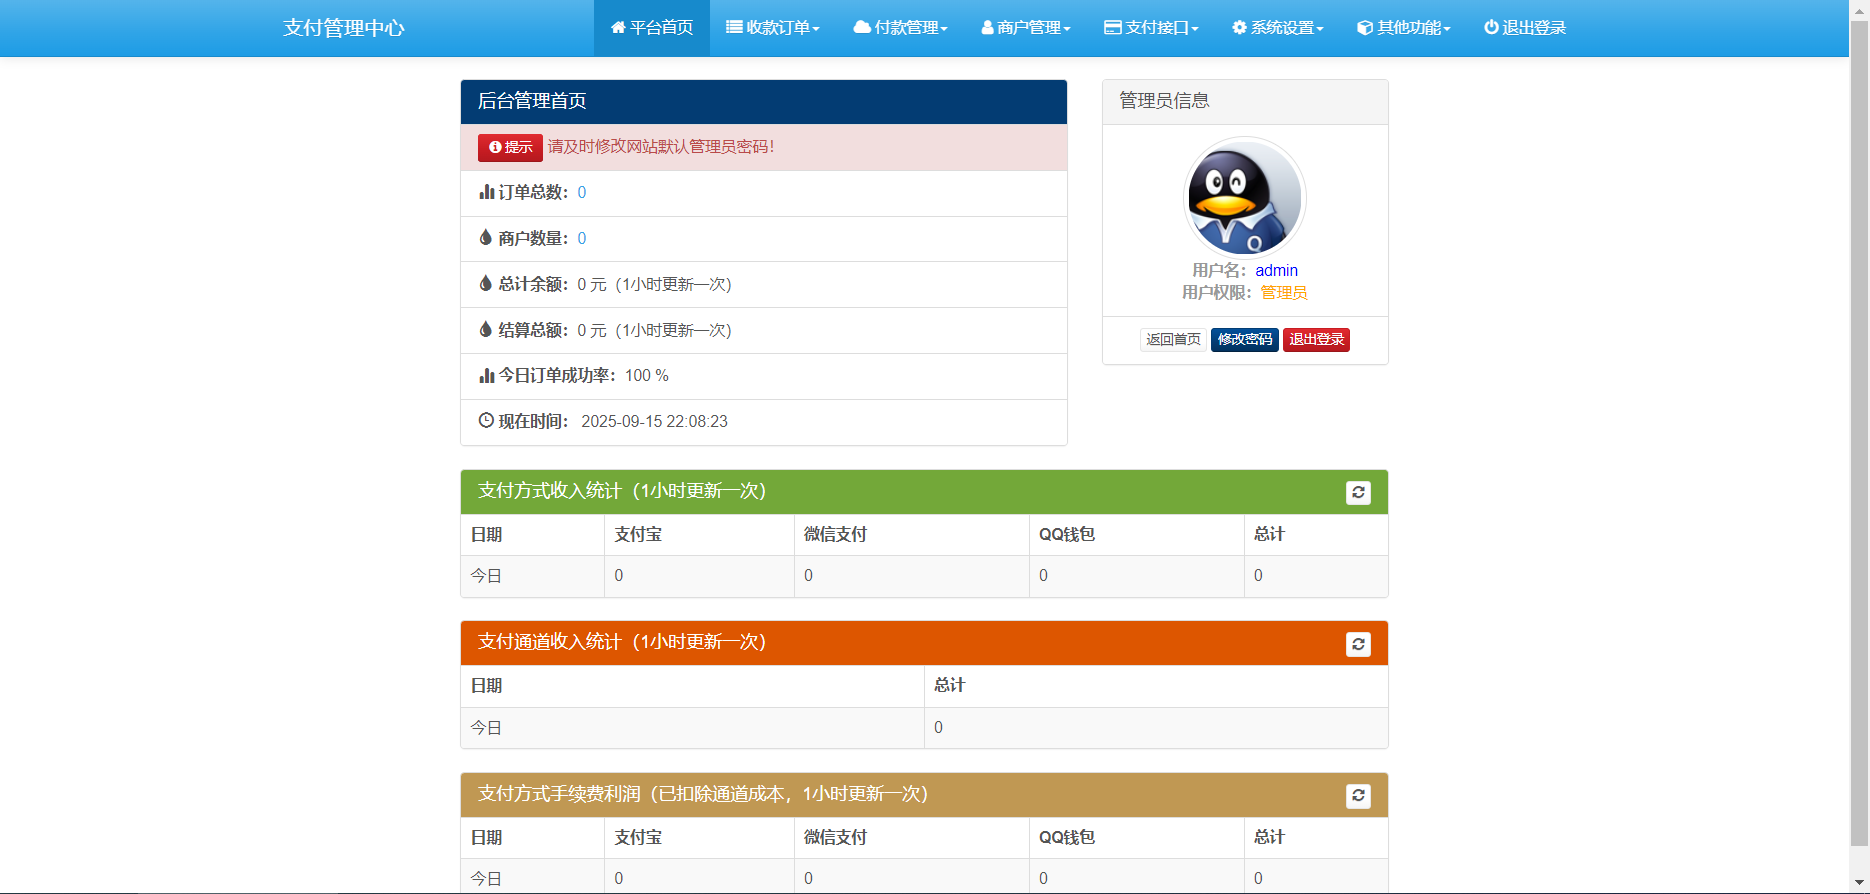Click the timestamp 2025-09-15 22:08:23
The width and height of the screenshot is (1870, 894).
point(654,422)
